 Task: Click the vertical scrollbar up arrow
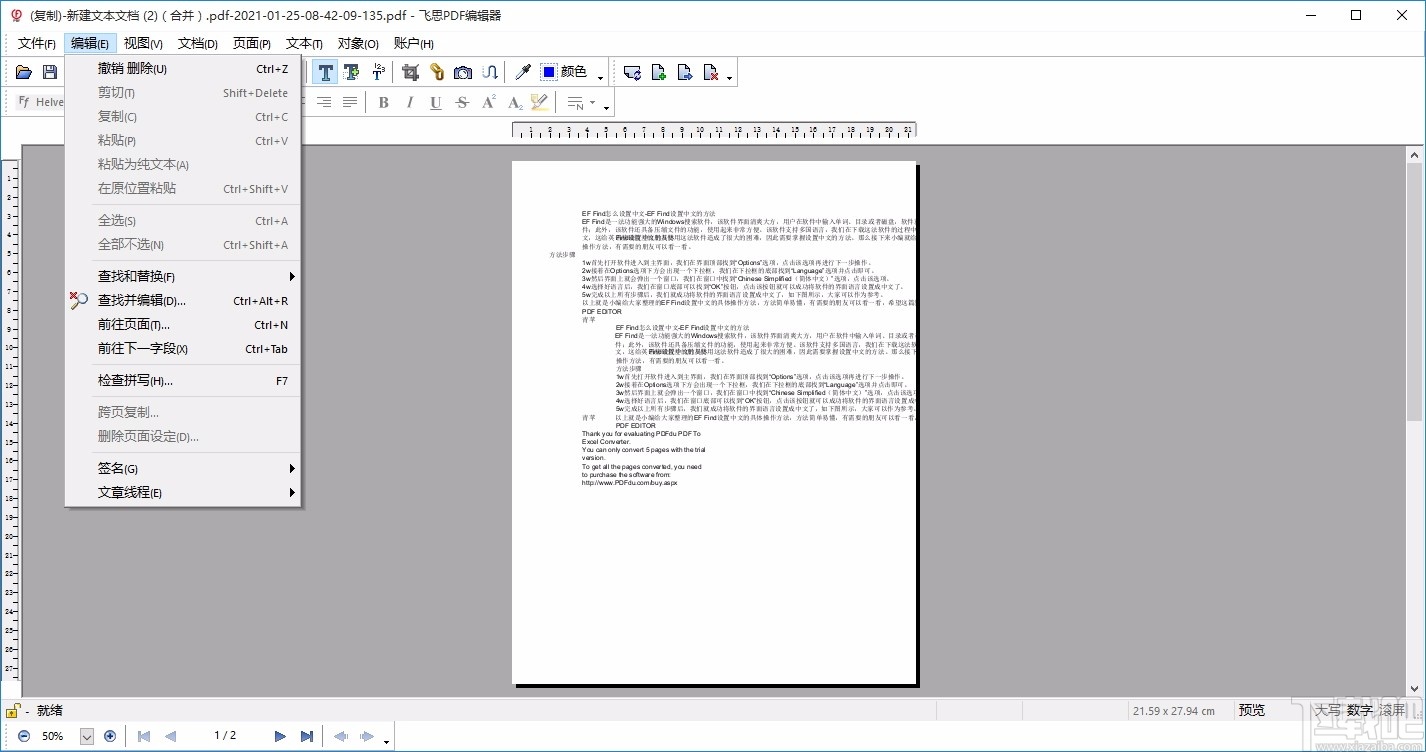1415,155
